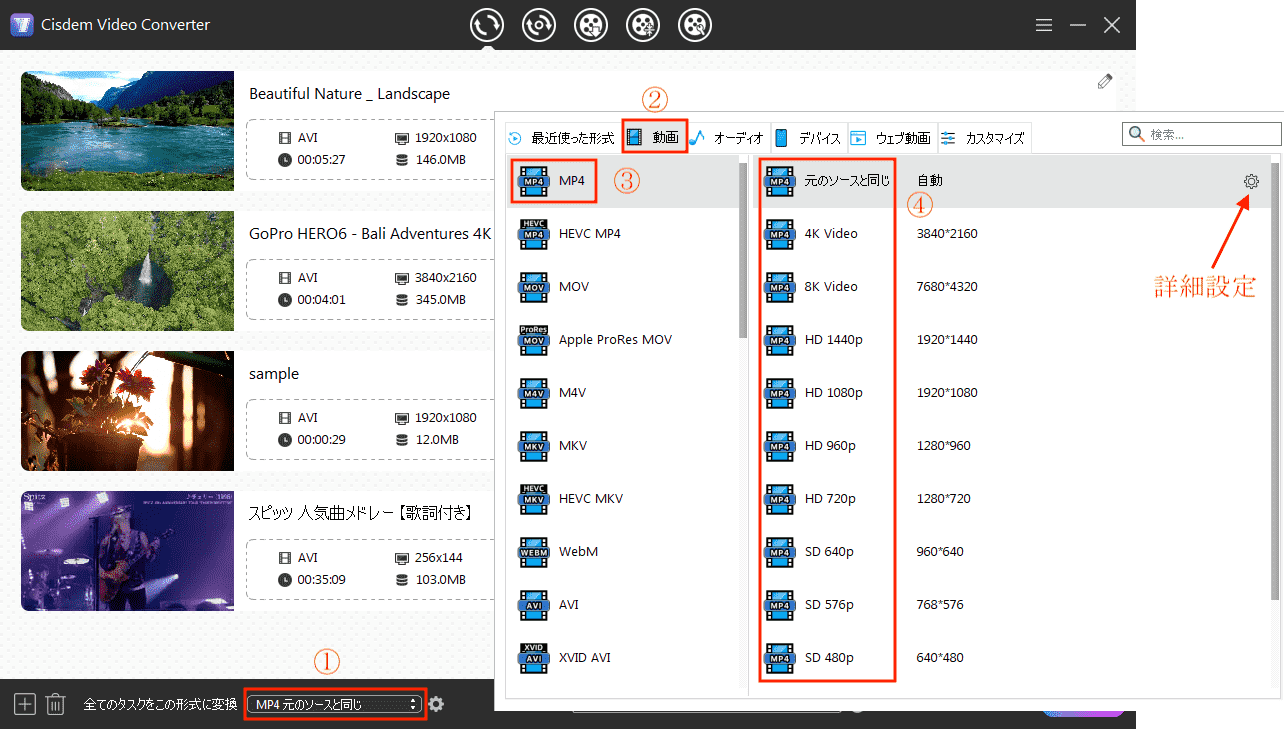Click the trash delete icon
The width and height of the screenshot is (1284, 729).
pyautogui.click(x=56, y=704)
